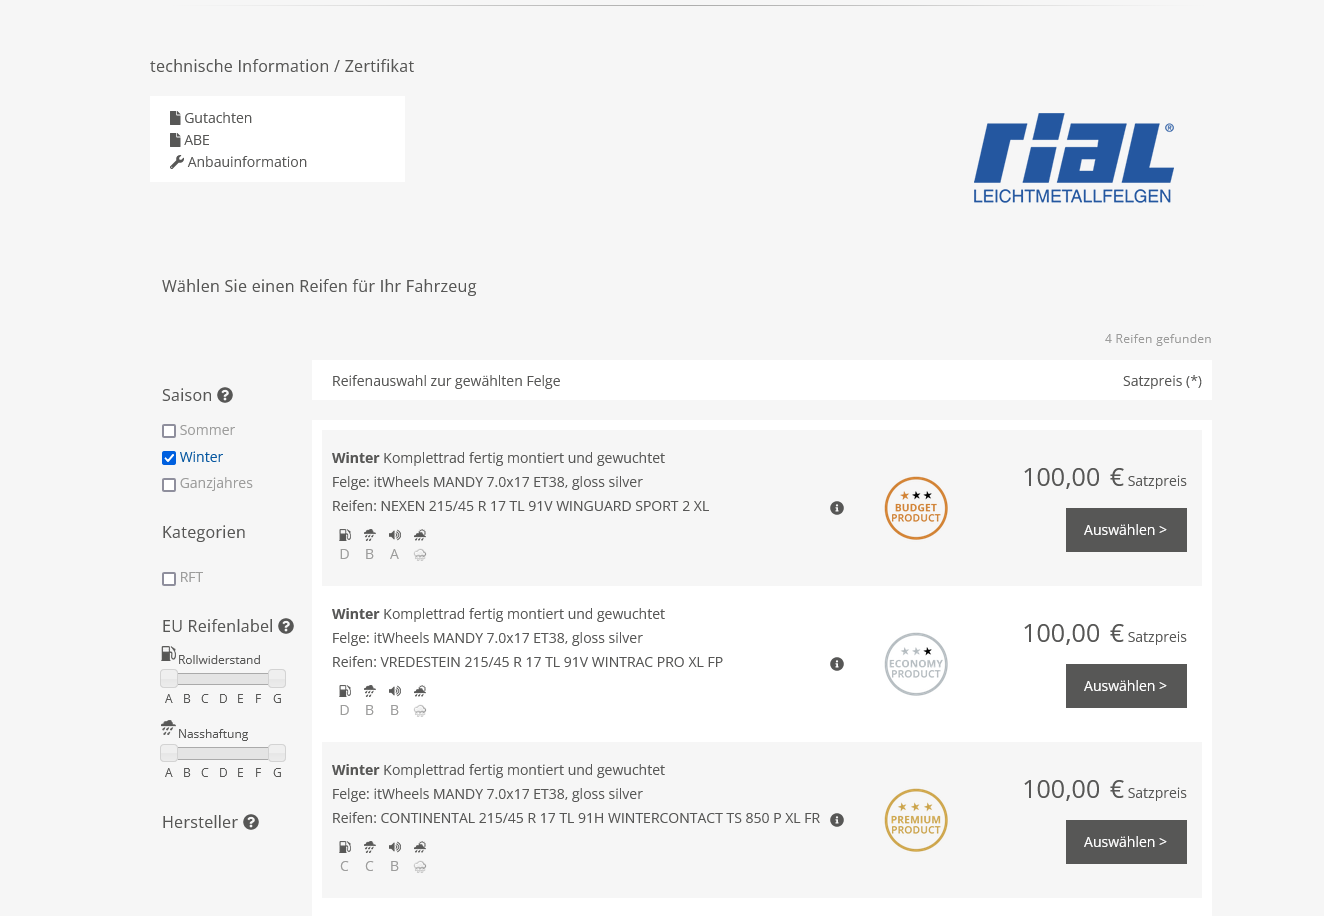Click the CONTINENTAL 215/45 R 17 tire description
The height and width of the screenshot is (916, 1324).
pyautogui.click(x=576, y=818)
